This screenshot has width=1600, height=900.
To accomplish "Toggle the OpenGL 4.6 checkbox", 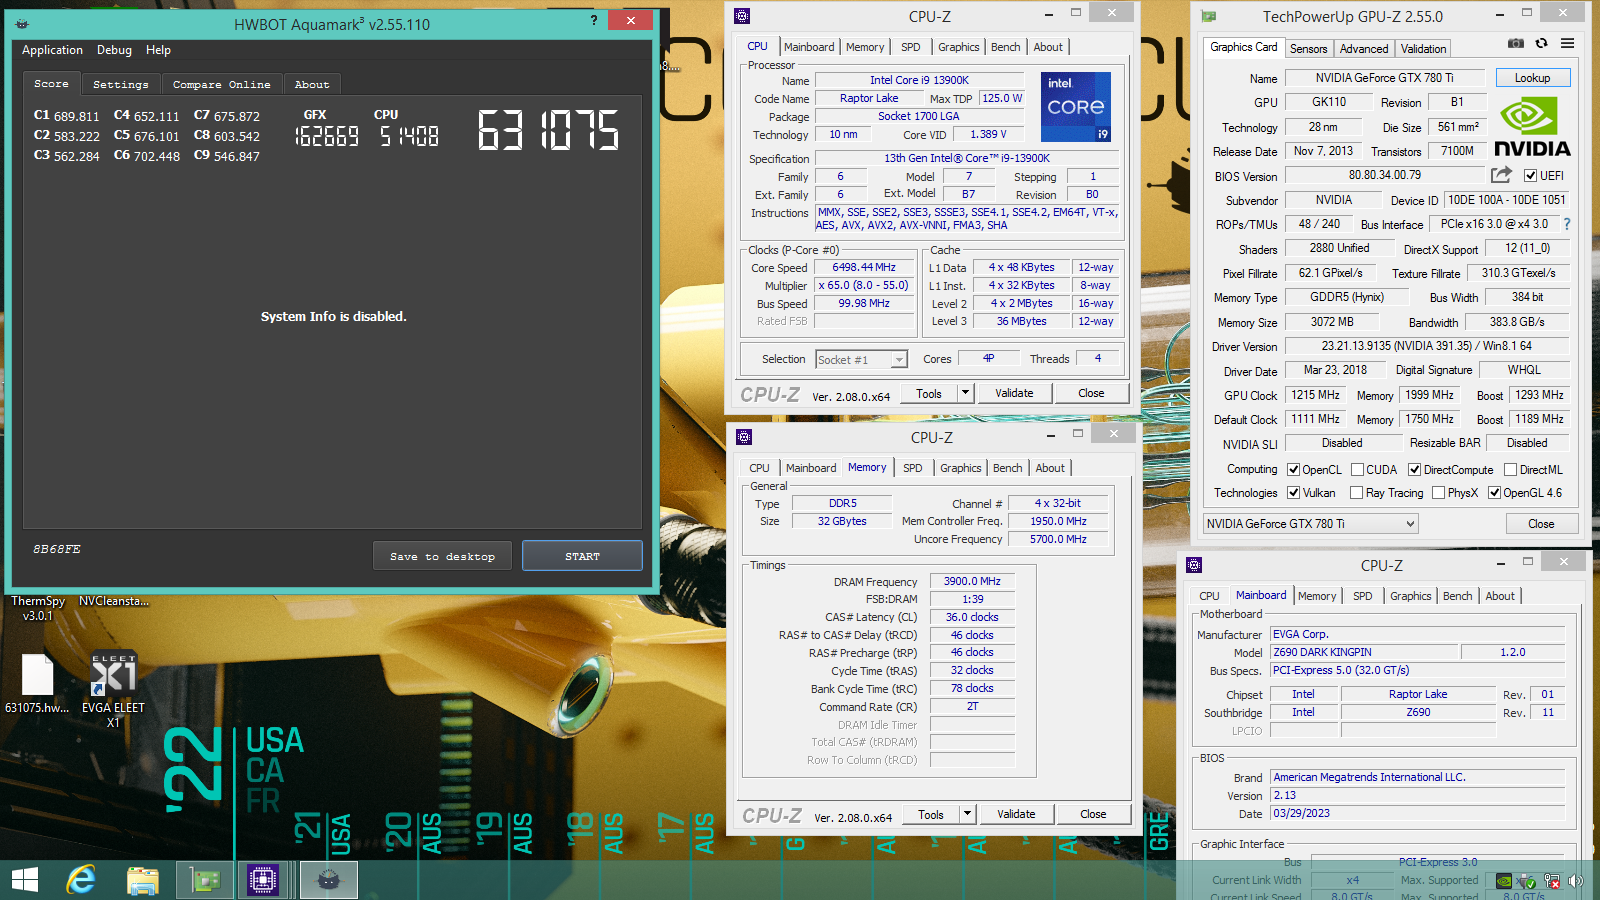I will click(1494, 493).
